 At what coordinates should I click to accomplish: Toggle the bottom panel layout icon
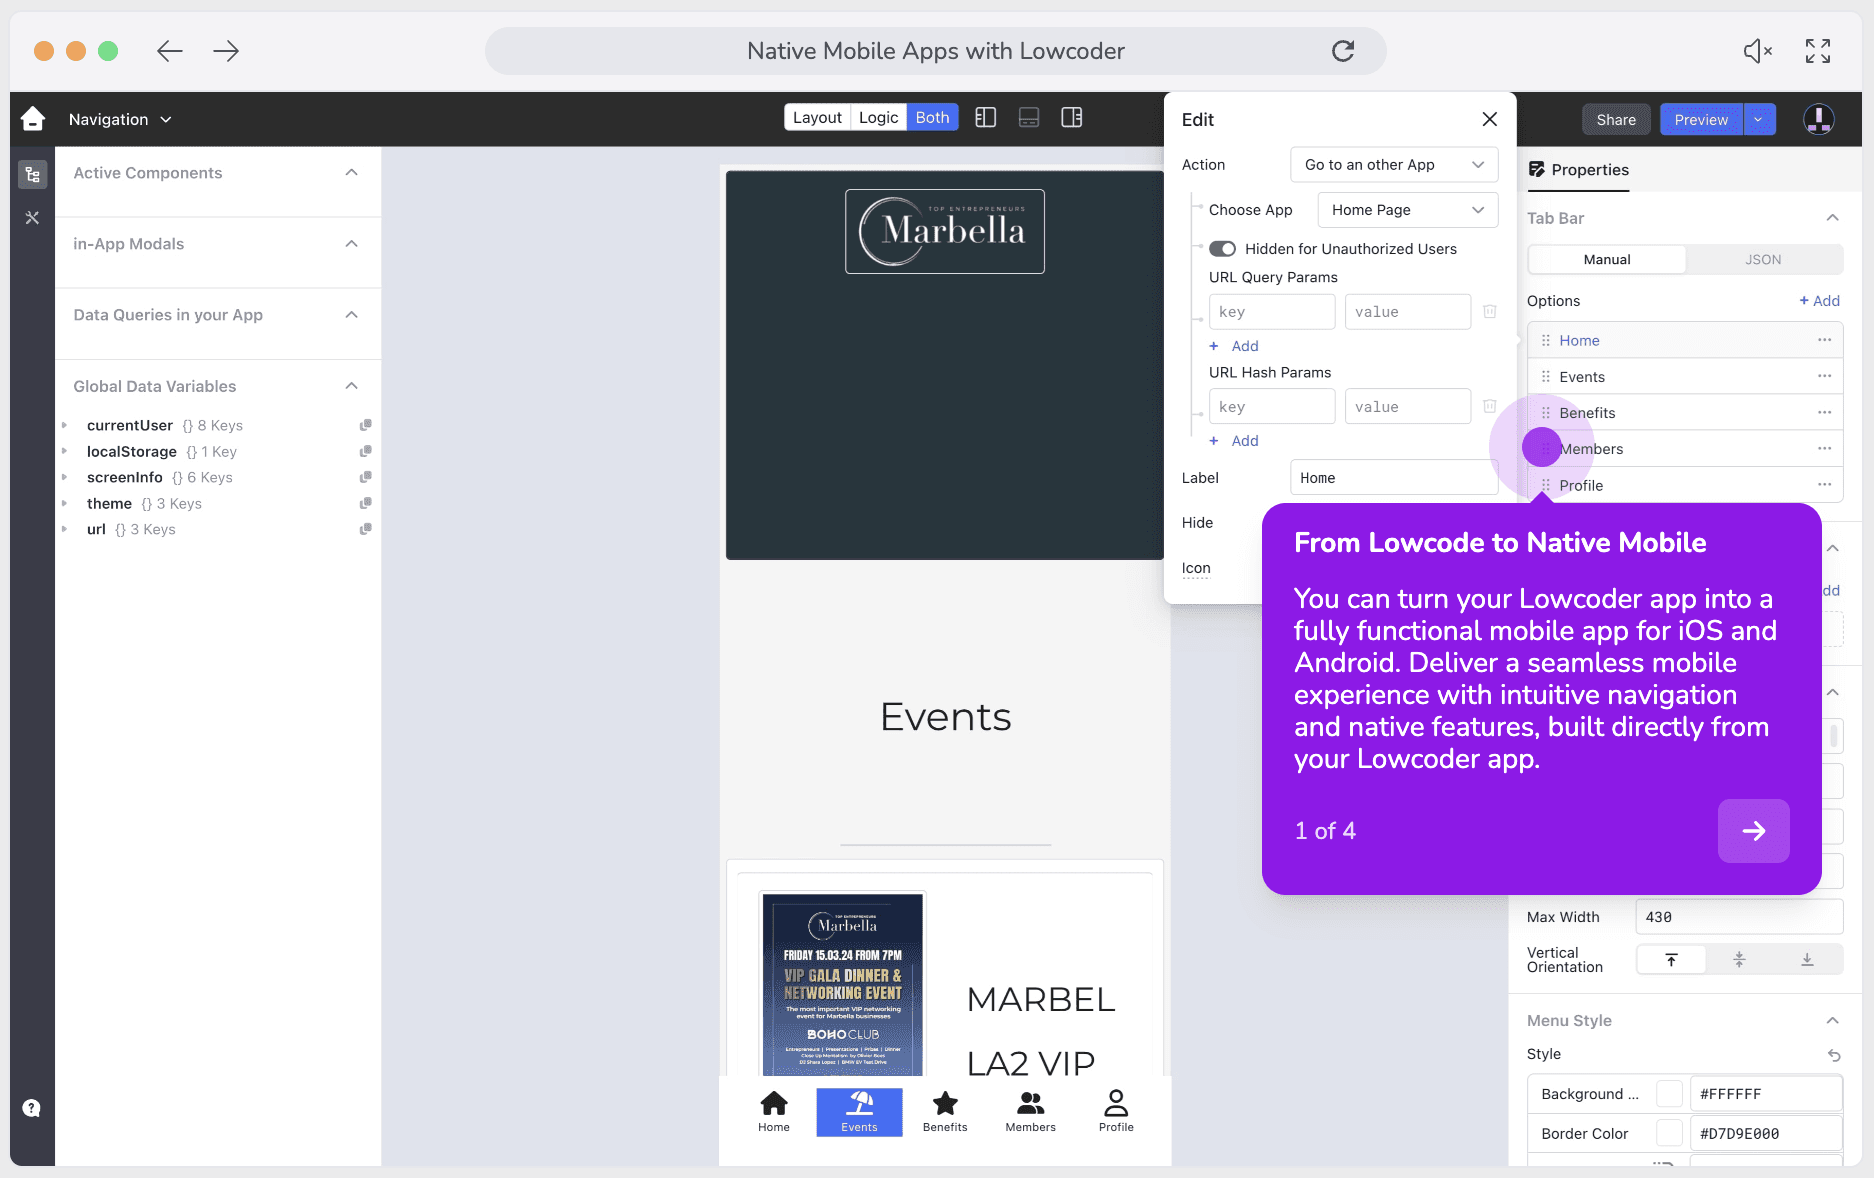[x=1029, y=118]
